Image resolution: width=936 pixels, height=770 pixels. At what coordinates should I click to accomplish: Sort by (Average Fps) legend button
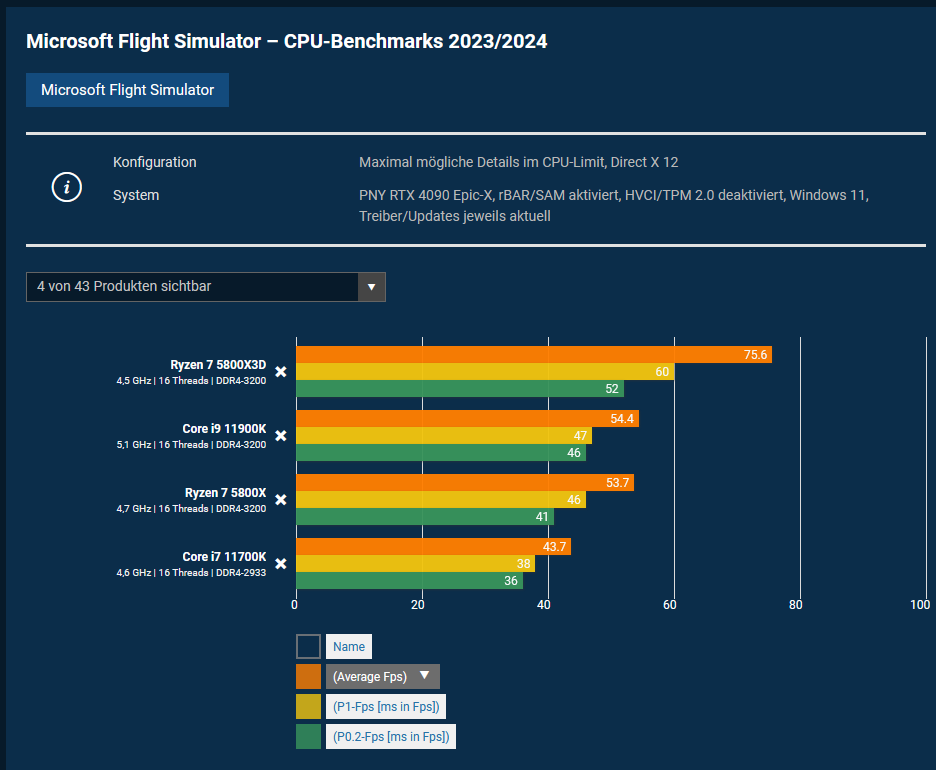point(383,676)
